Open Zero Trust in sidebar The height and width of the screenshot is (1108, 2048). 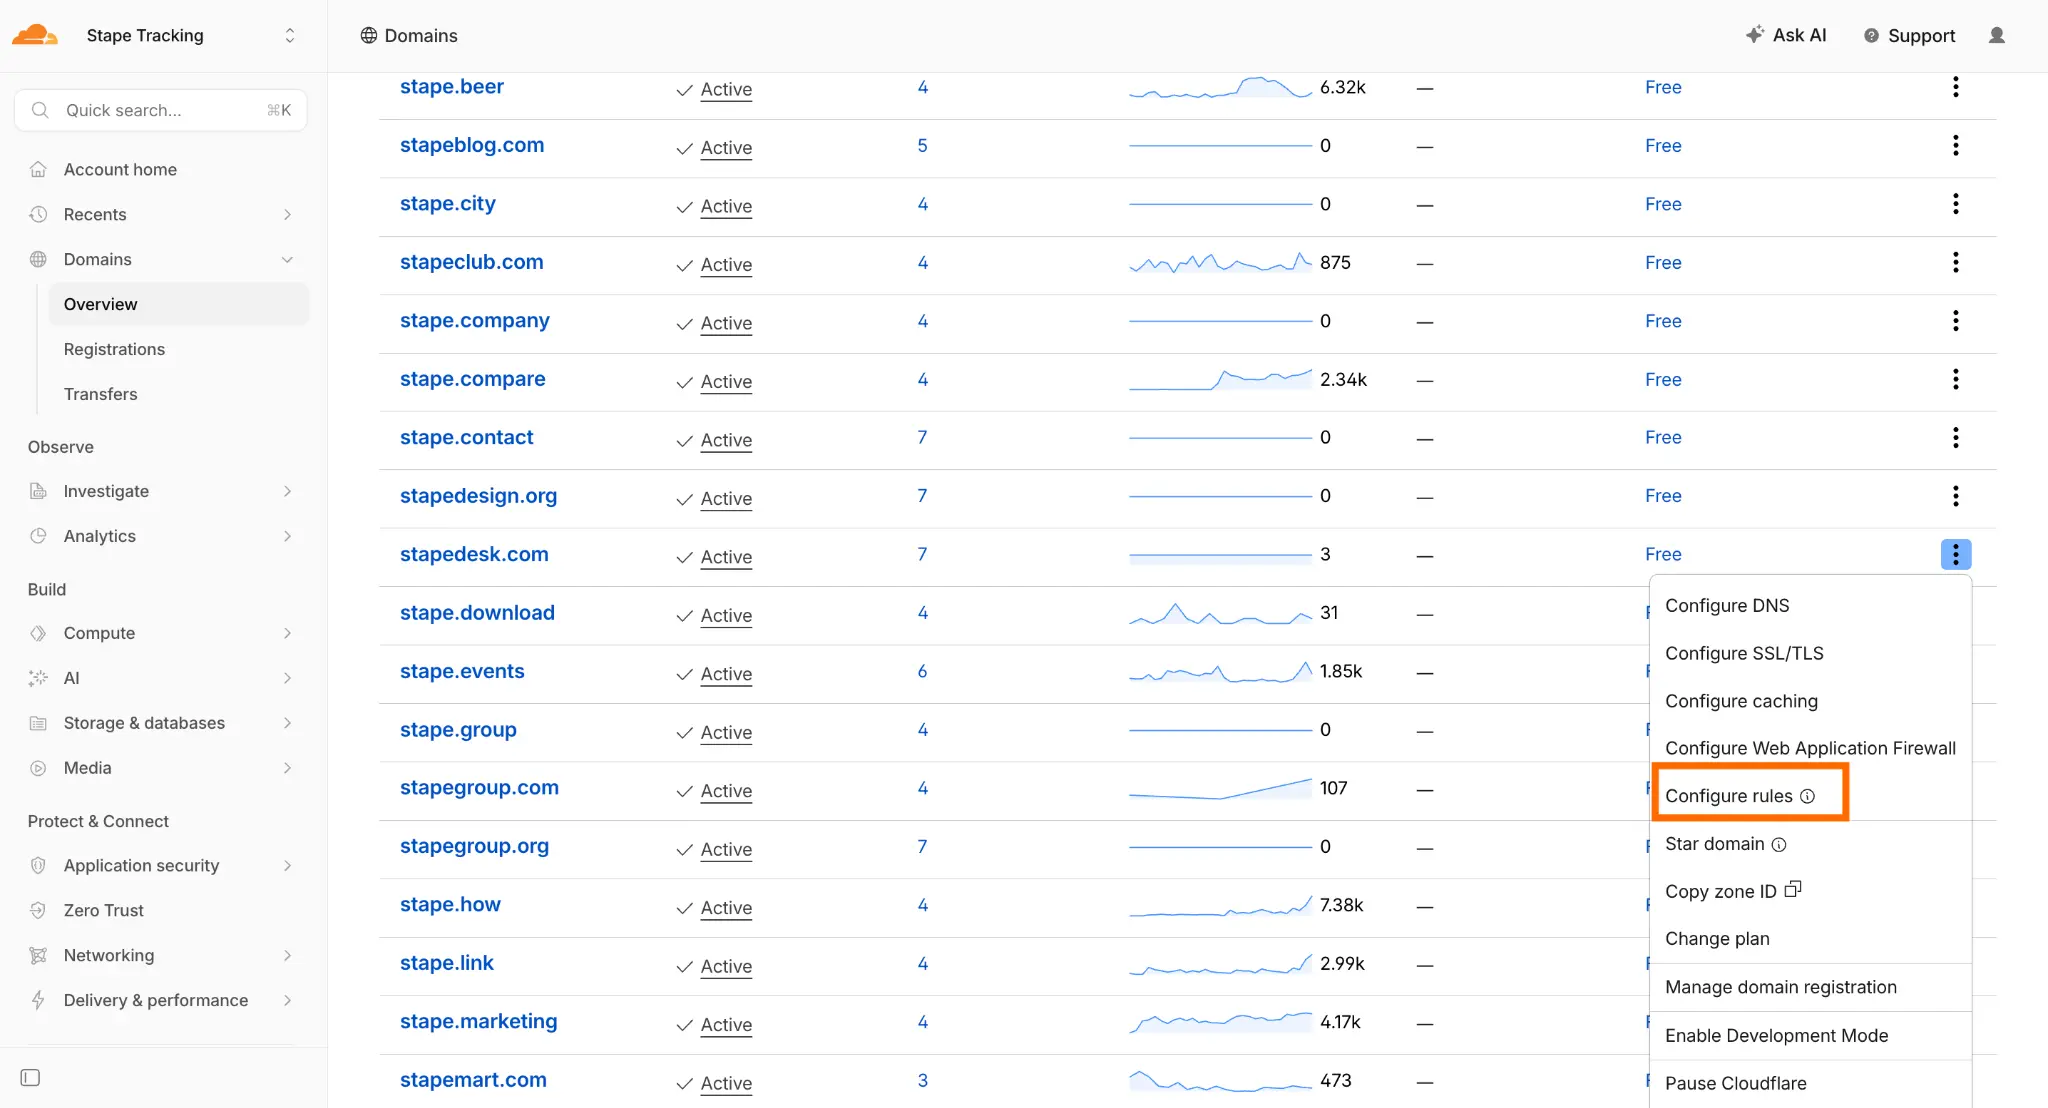103,910
